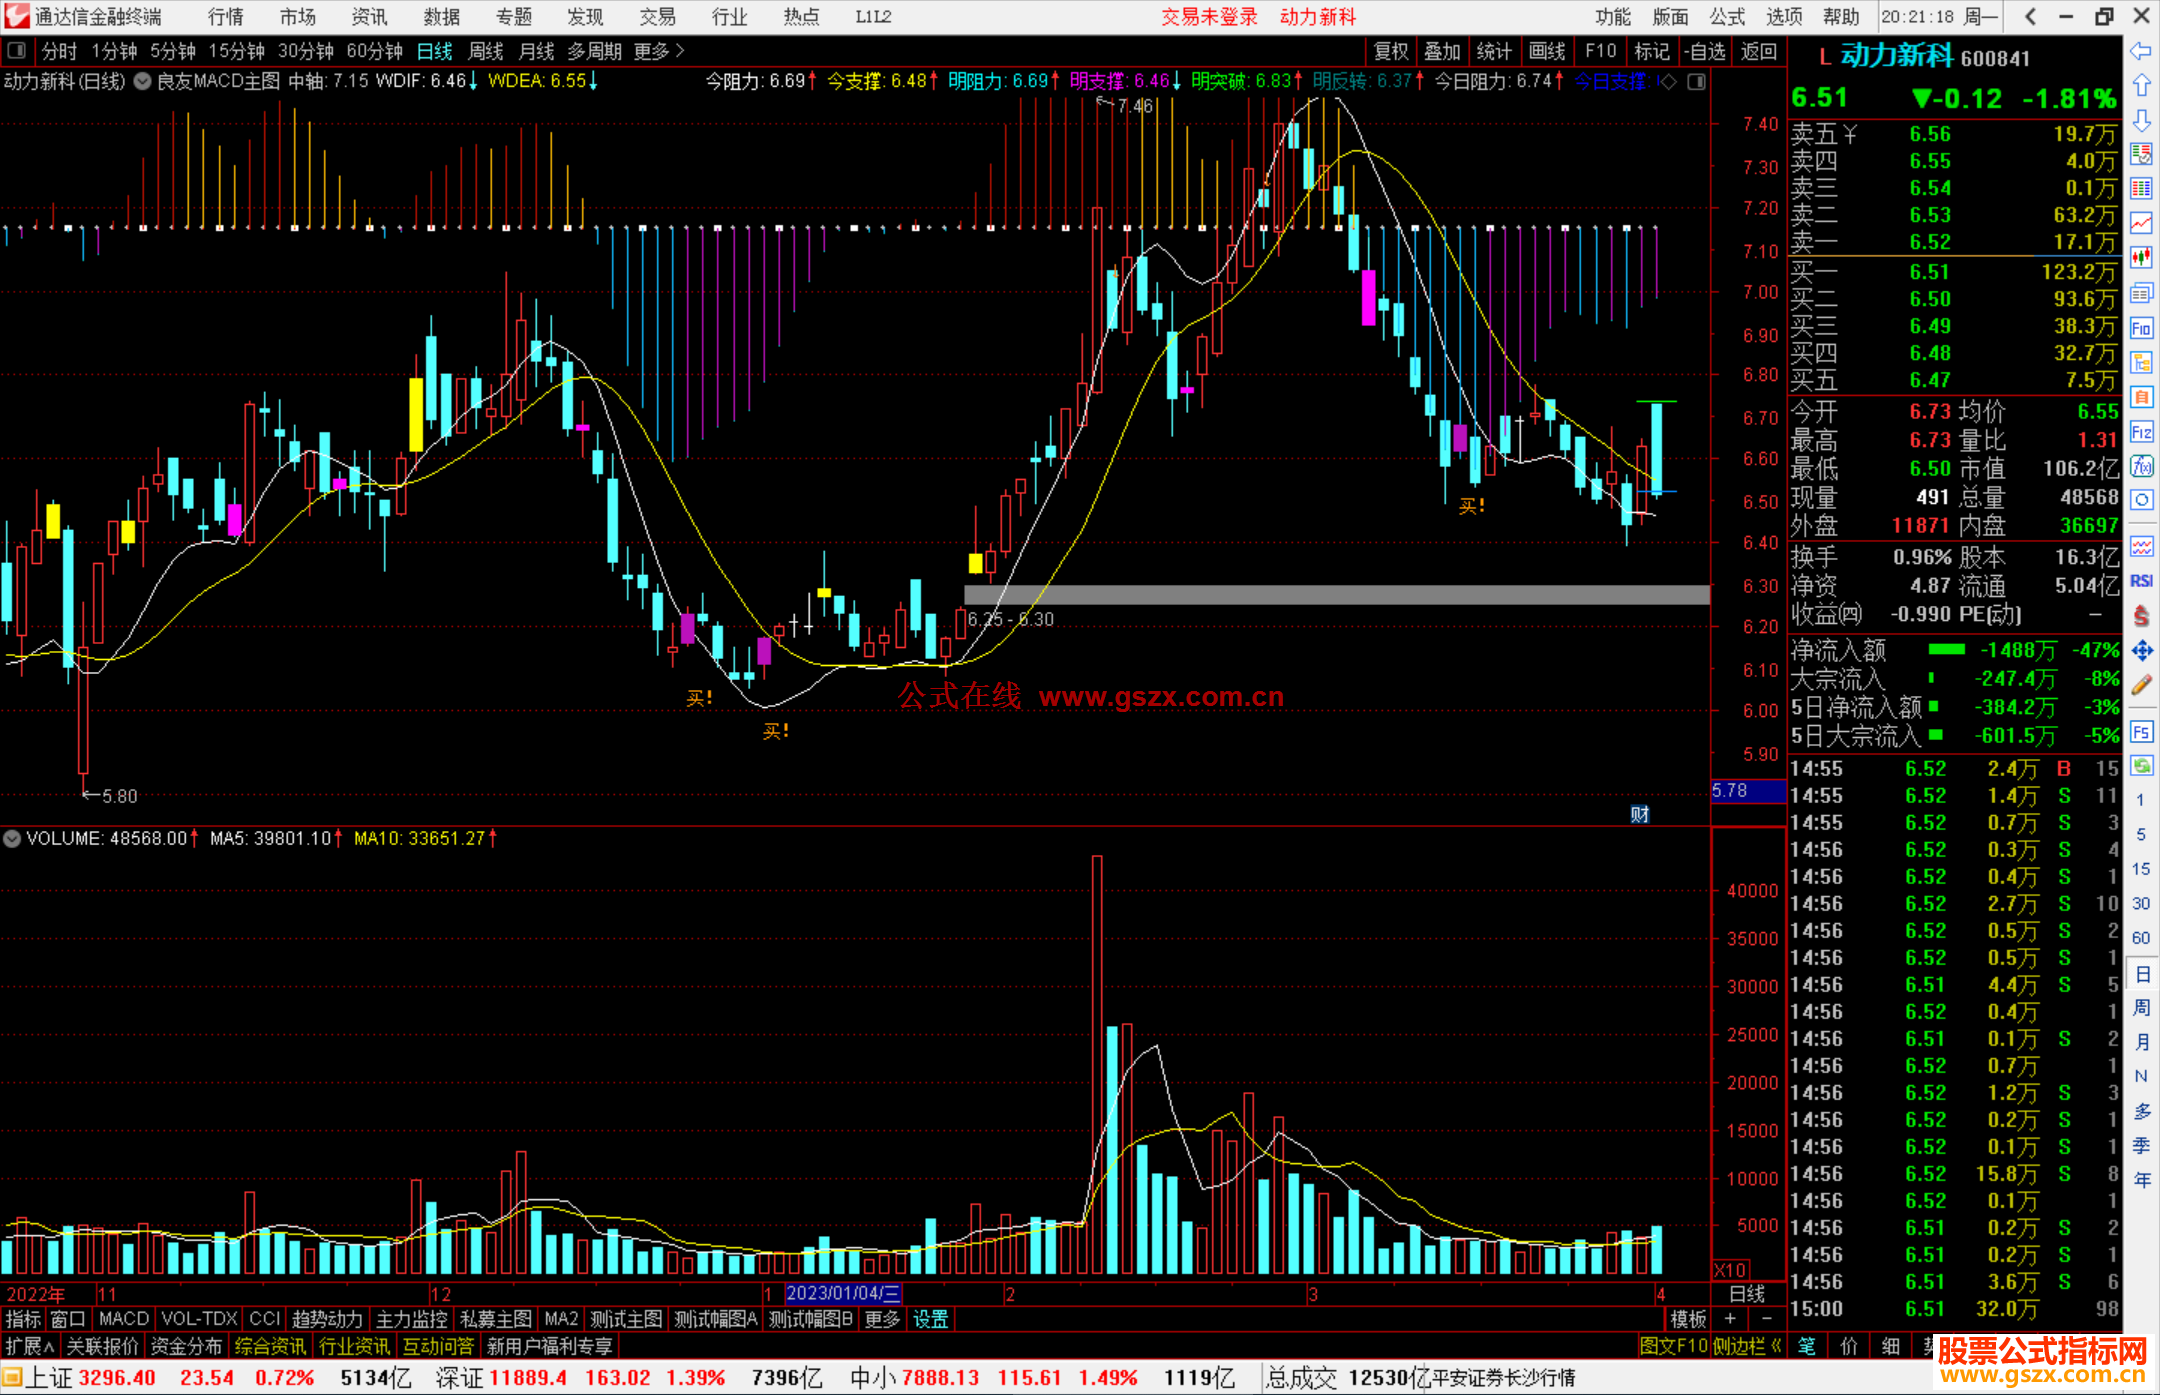Expand the 更多 period options in top toolbar

[x=659, y=51]
